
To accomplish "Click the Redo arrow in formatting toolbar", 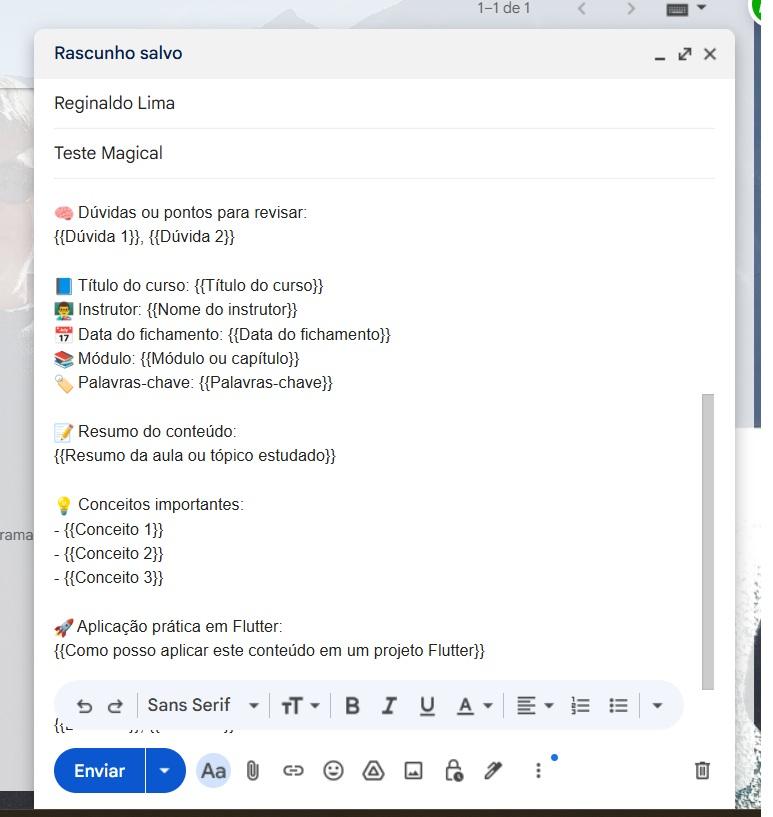I will [x=115, y=707].
